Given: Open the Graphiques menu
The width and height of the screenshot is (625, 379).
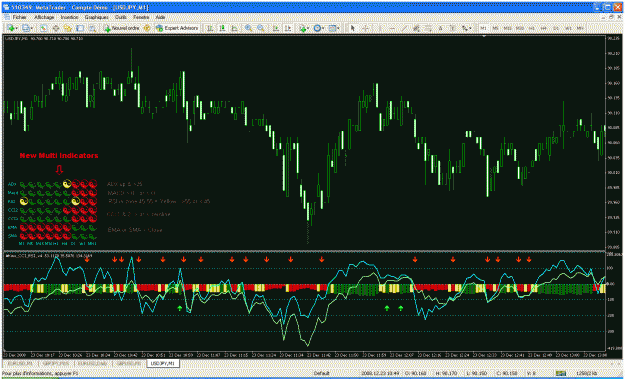Looking at the screenshot, I should pyautogui.click(x=96, y=18).
